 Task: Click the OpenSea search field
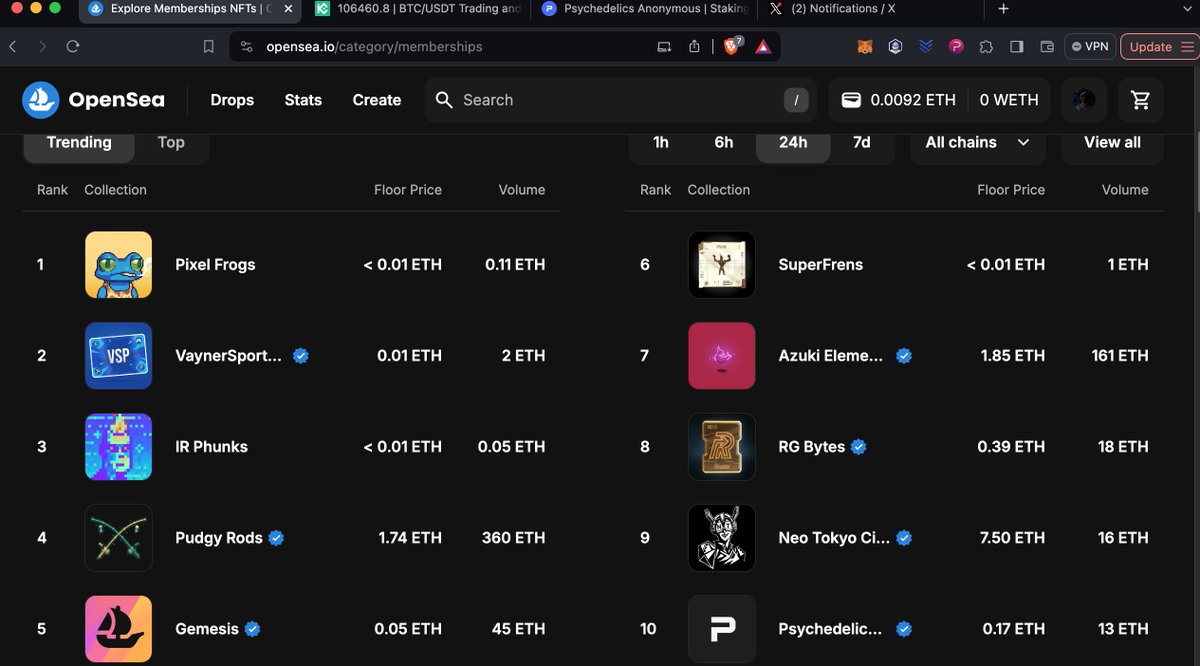tap(622, 100)
